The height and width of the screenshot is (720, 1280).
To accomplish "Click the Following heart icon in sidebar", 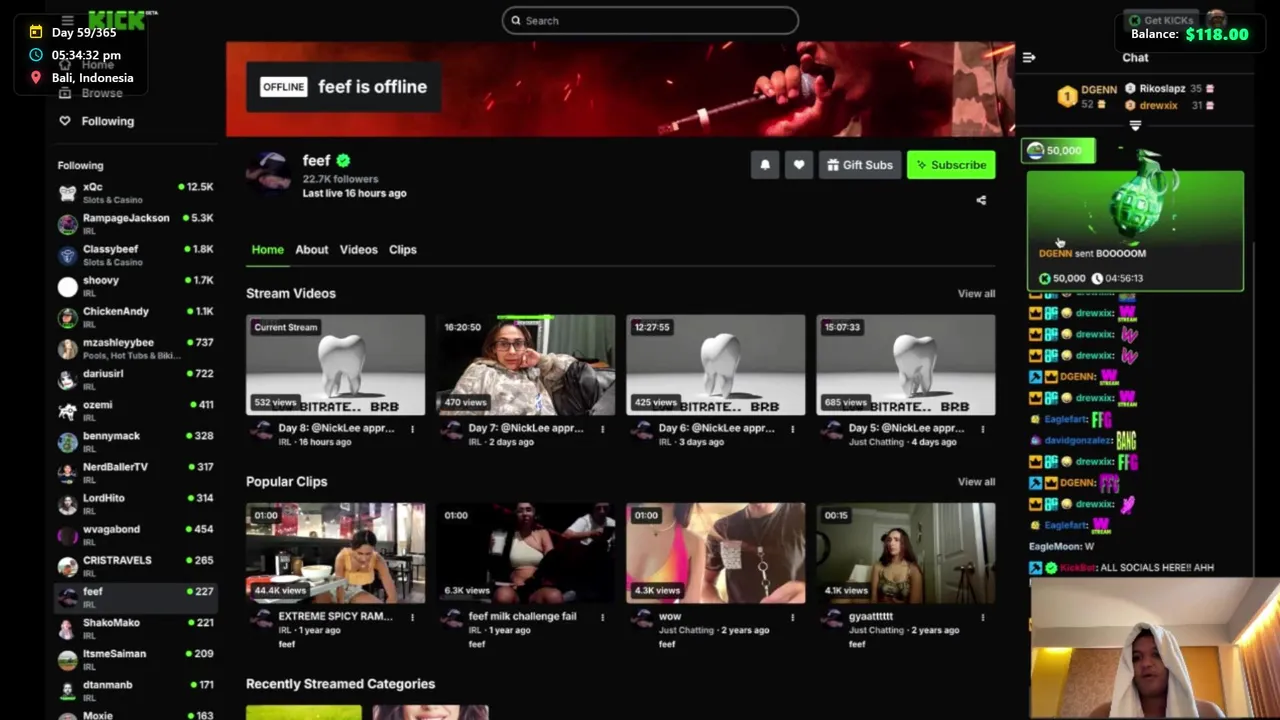I will click(x=65, y=121).
